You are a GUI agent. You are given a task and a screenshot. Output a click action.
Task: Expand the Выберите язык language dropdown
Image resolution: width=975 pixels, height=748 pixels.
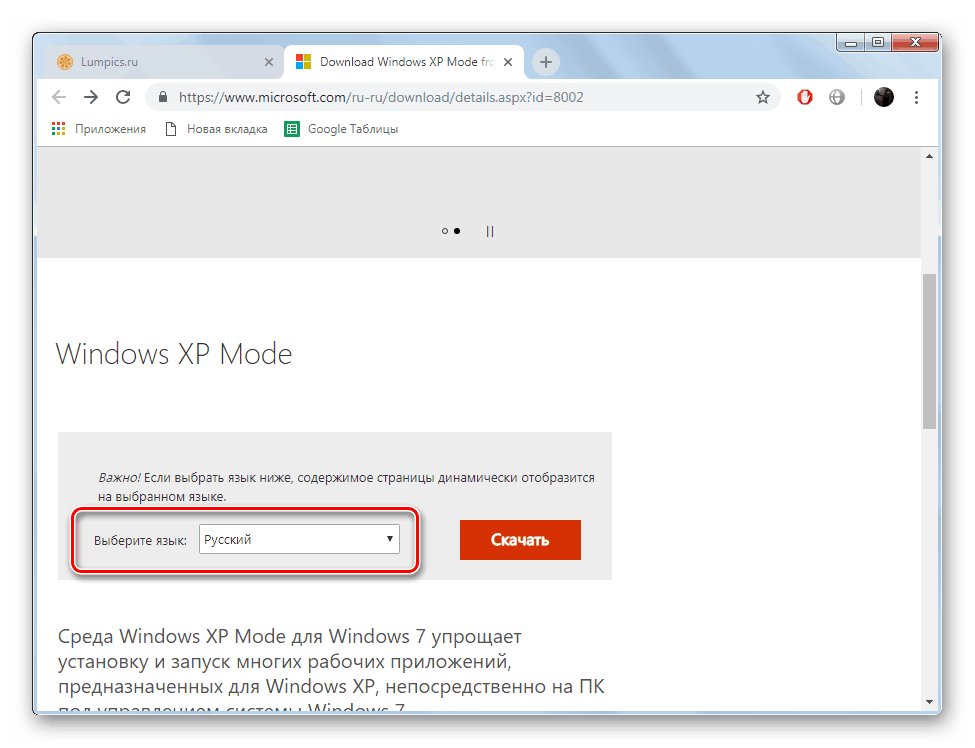[299, 539]
